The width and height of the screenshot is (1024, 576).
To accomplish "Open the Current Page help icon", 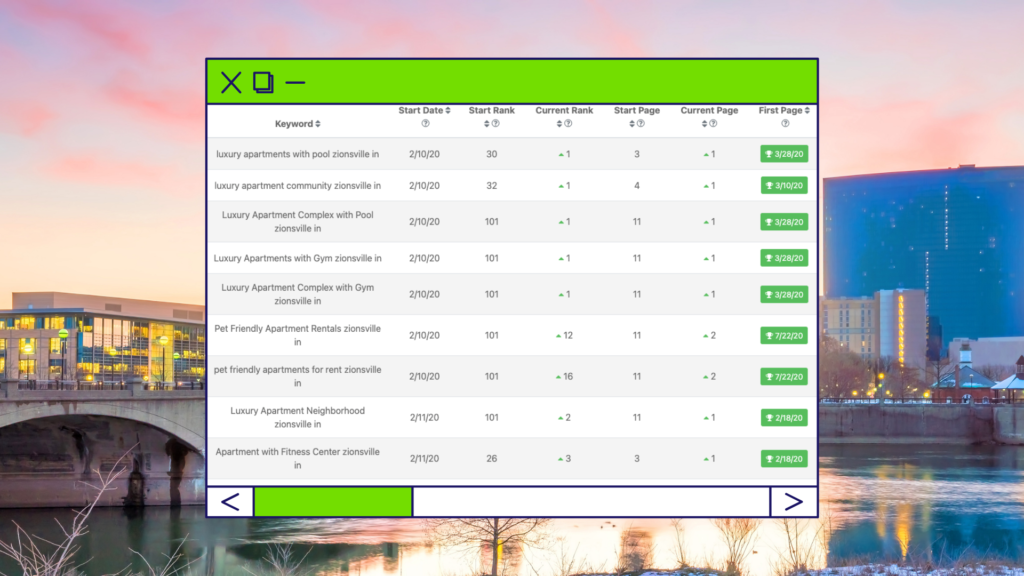I will (x=713, y=124).
